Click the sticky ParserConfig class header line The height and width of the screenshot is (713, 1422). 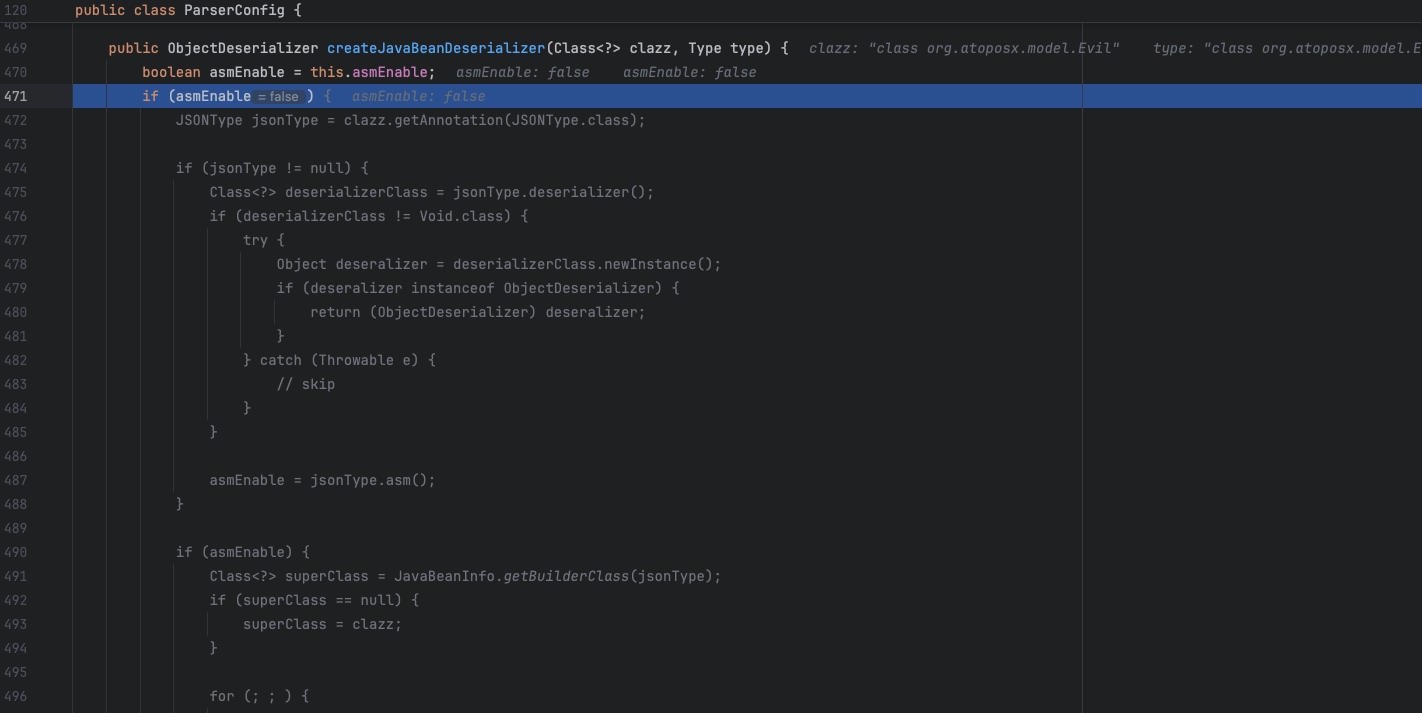[x=188, y=10]
